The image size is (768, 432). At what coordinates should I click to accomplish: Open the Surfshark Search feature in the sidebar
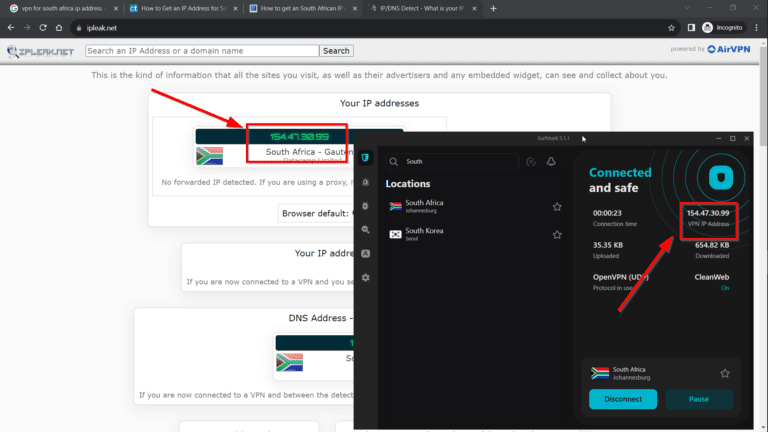point(367,230)
